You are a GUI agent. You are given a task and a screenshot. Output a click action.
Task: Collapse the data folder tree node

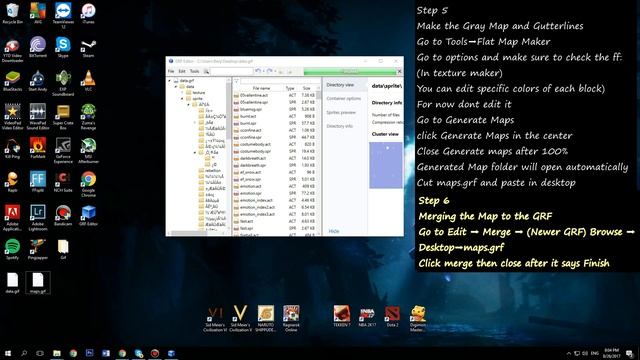pos(176,87)
